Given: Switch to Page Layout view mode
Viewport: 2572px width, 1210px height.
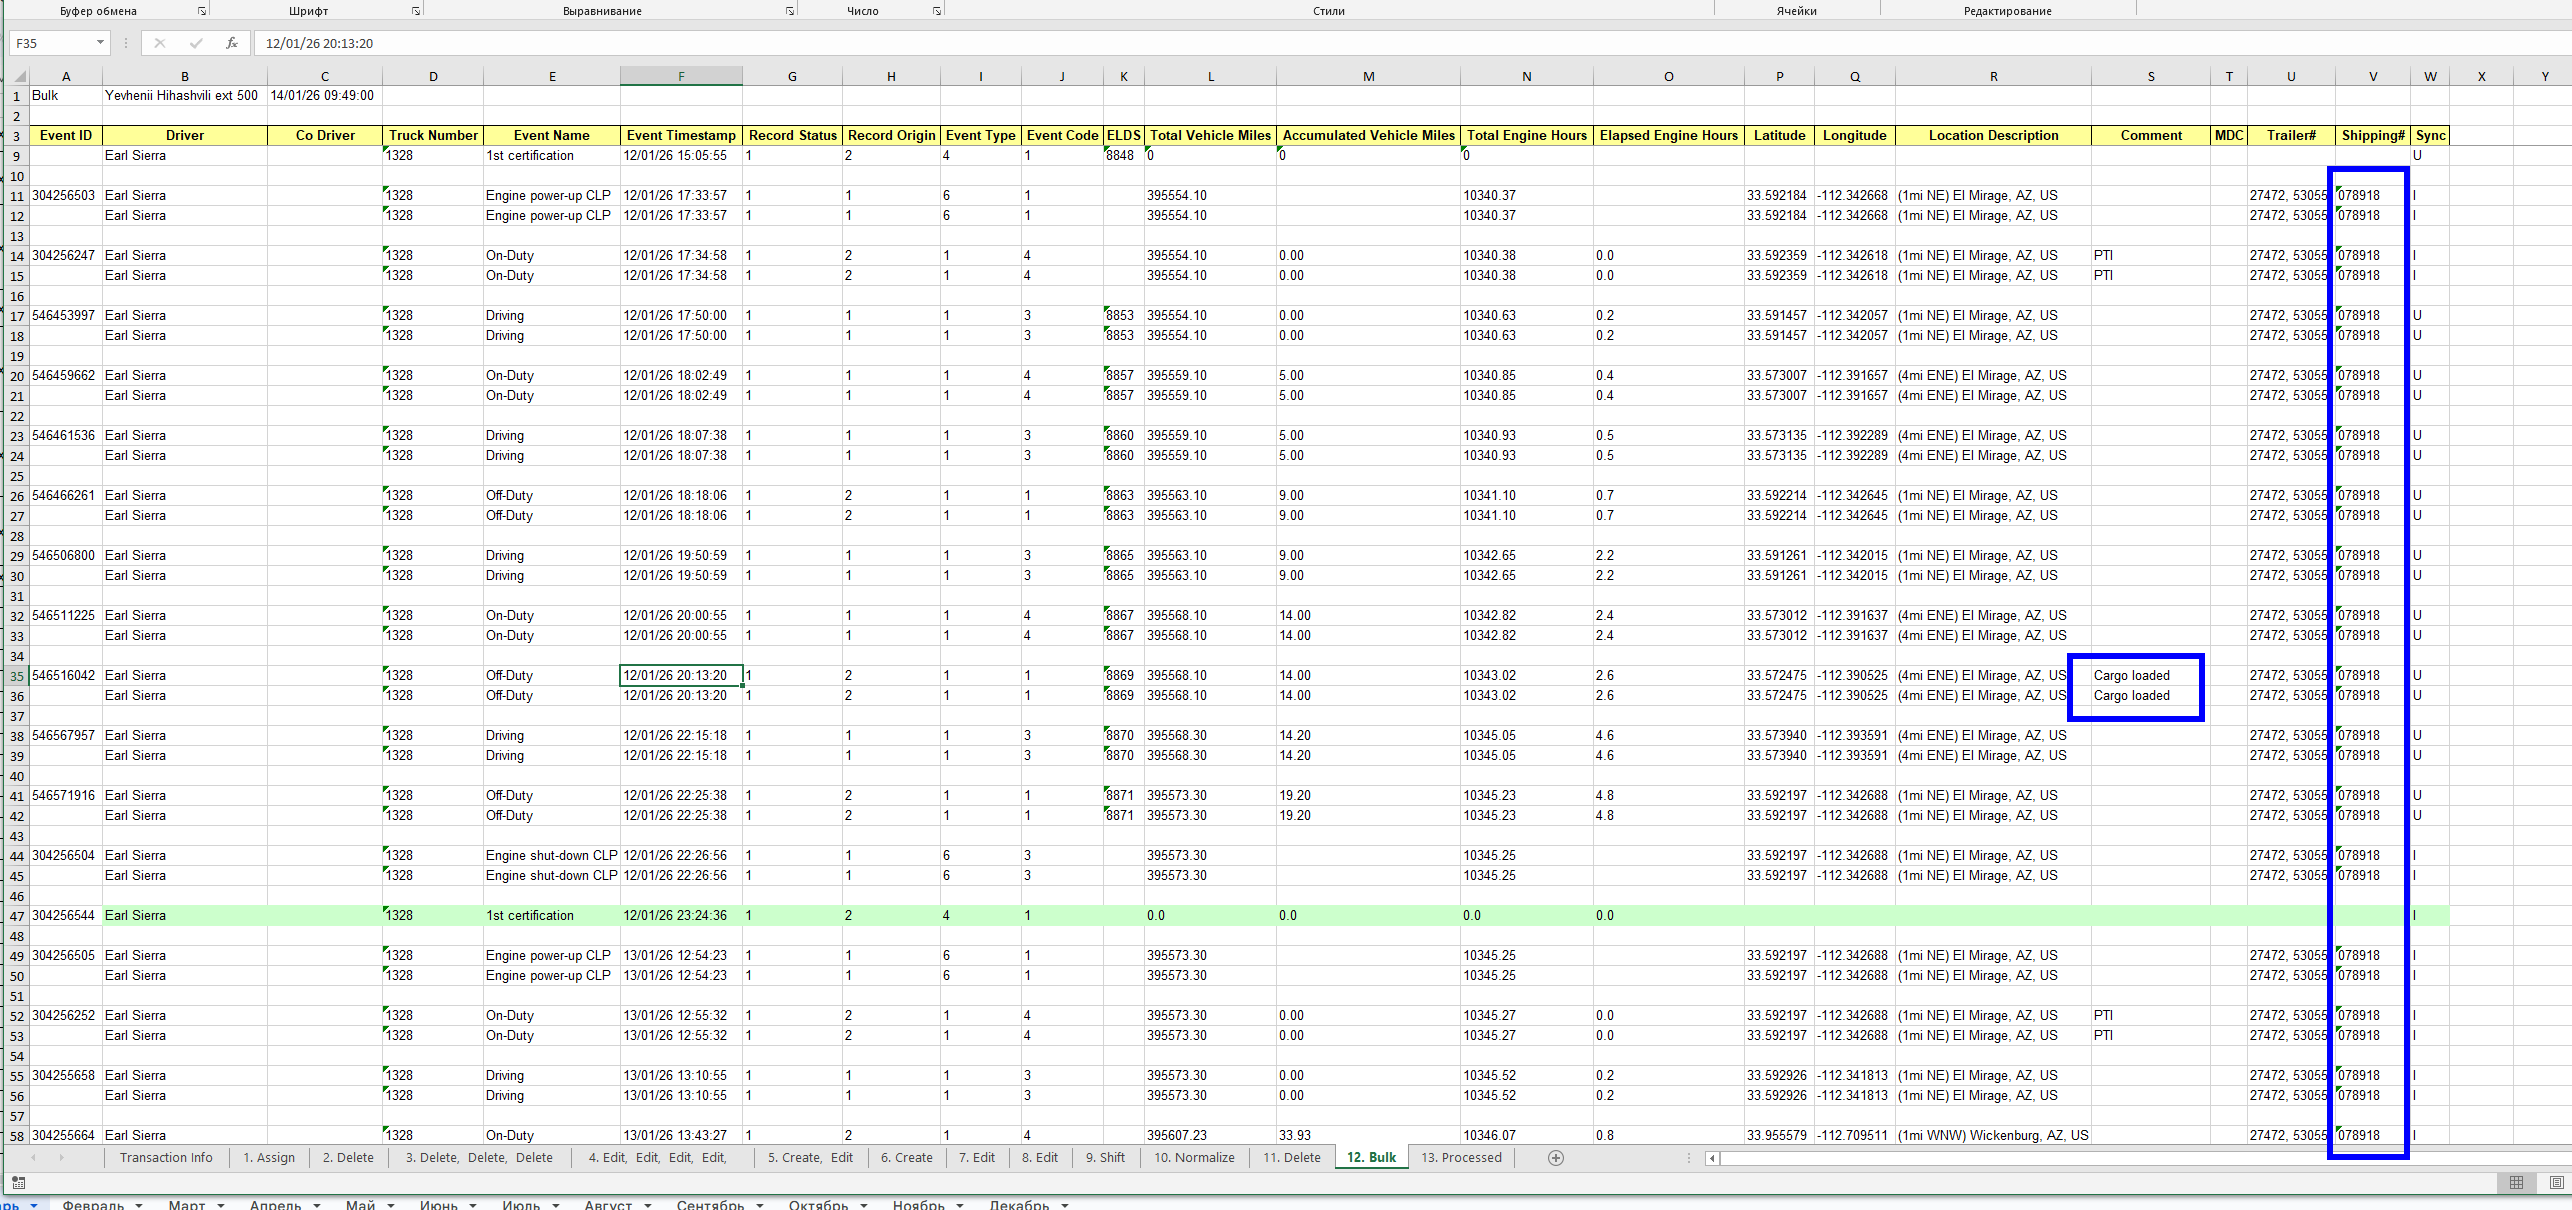Looking at the screenshot, I should coord(2555,1182).
